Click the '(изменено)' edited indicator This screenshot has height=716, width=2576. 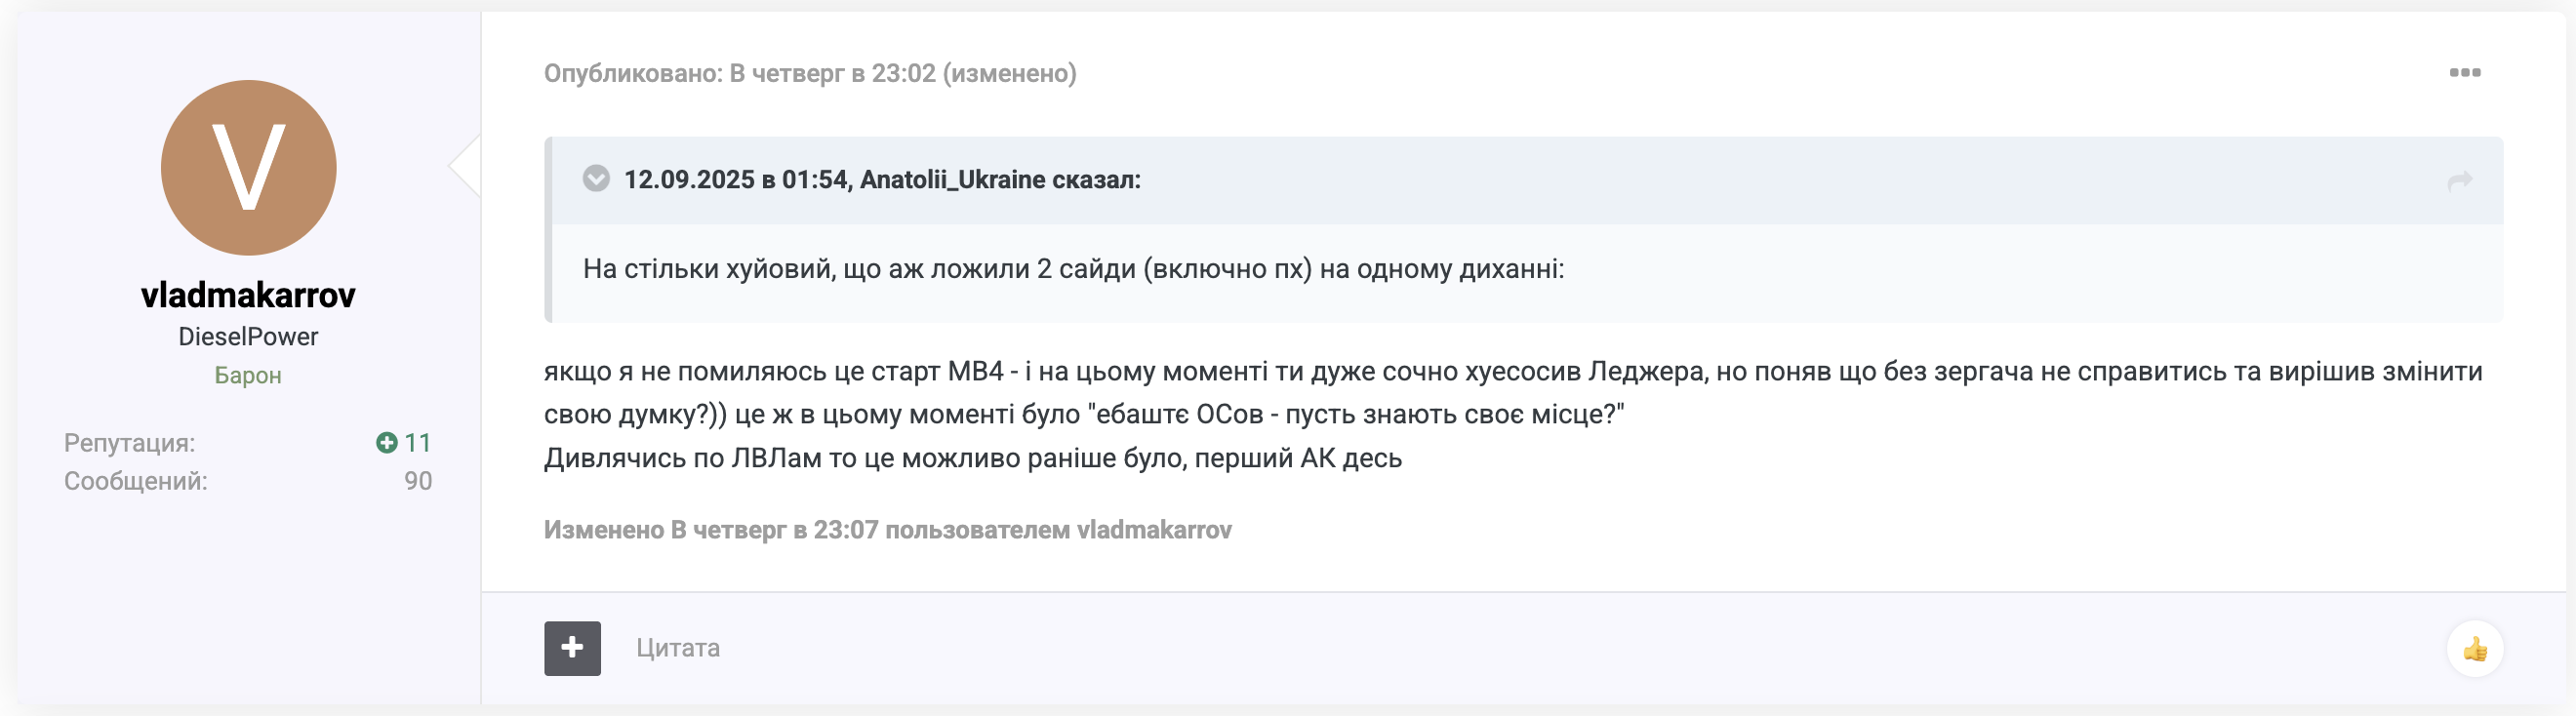(x=1010, y=73)
